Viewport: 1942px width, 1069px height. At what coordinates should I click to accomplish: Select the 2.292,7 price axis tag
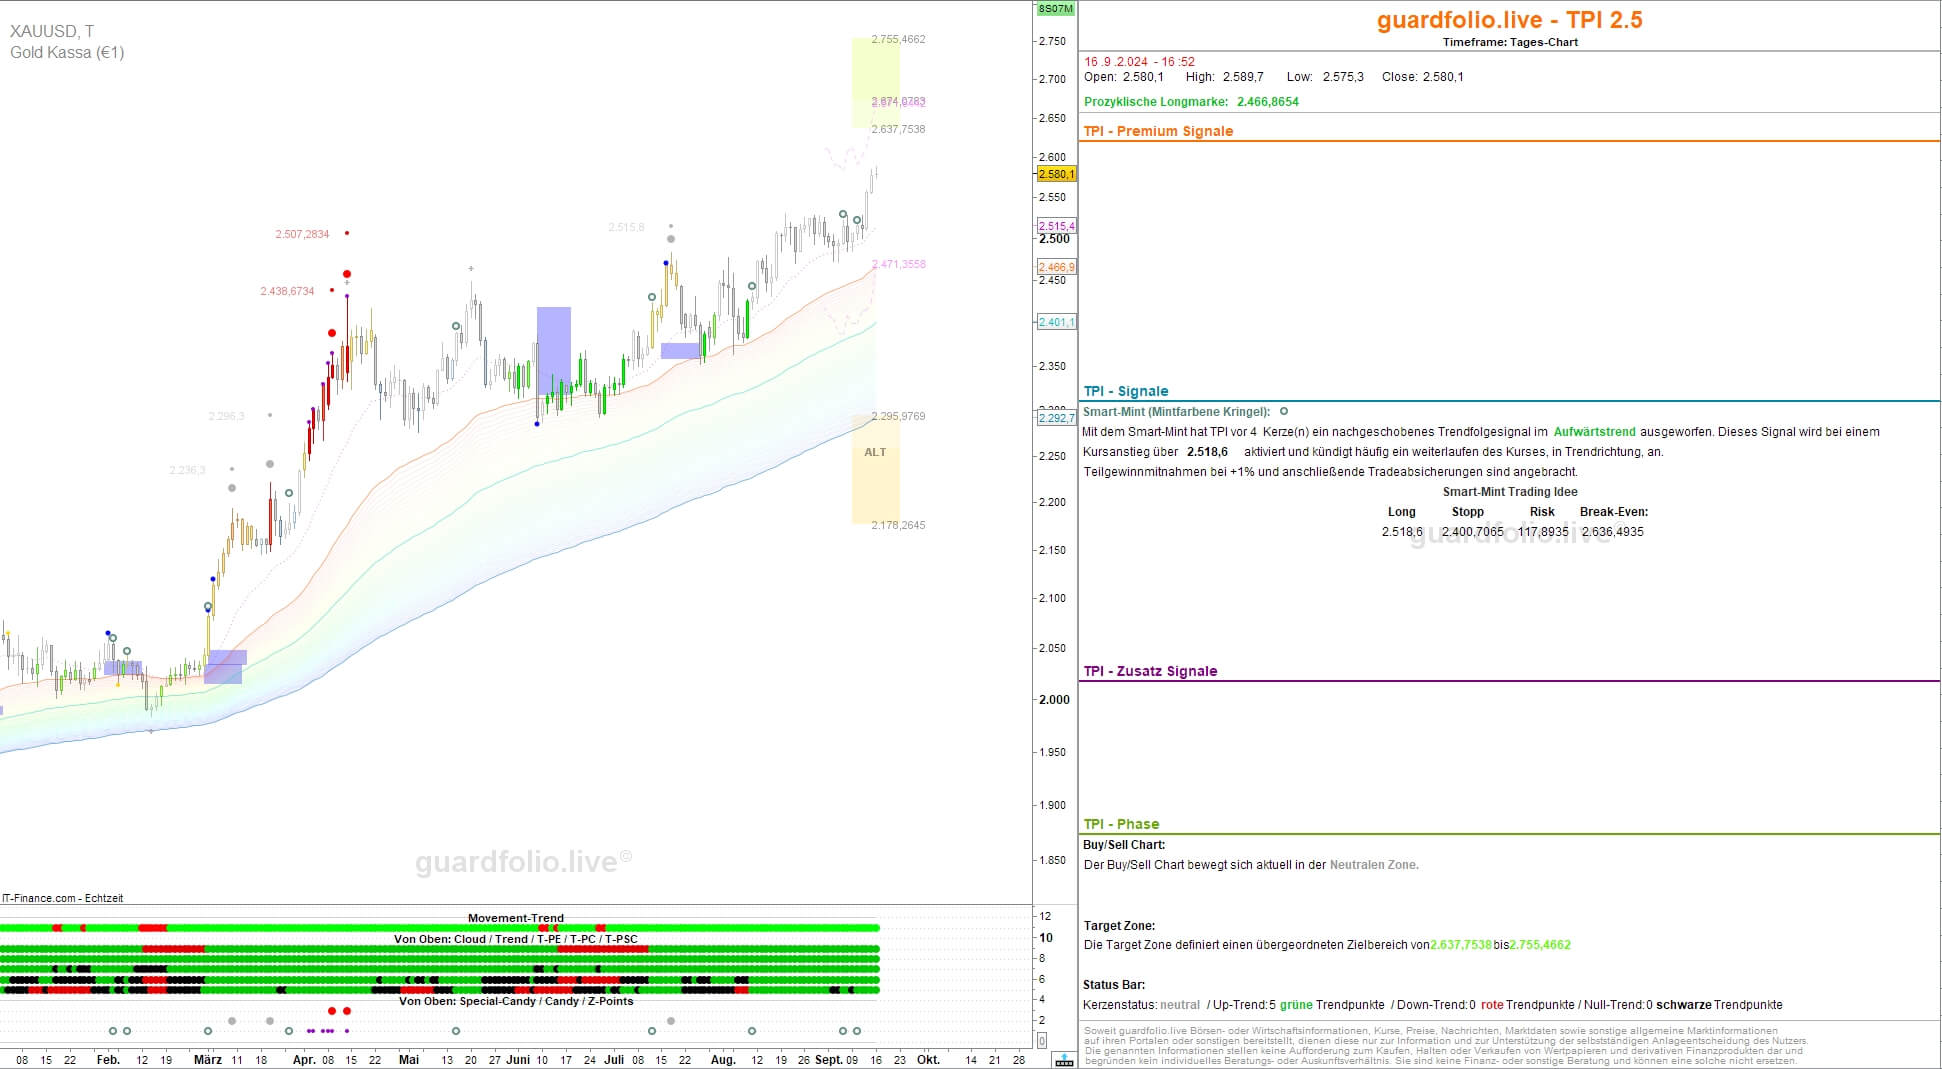click(x=1056, y=418)
